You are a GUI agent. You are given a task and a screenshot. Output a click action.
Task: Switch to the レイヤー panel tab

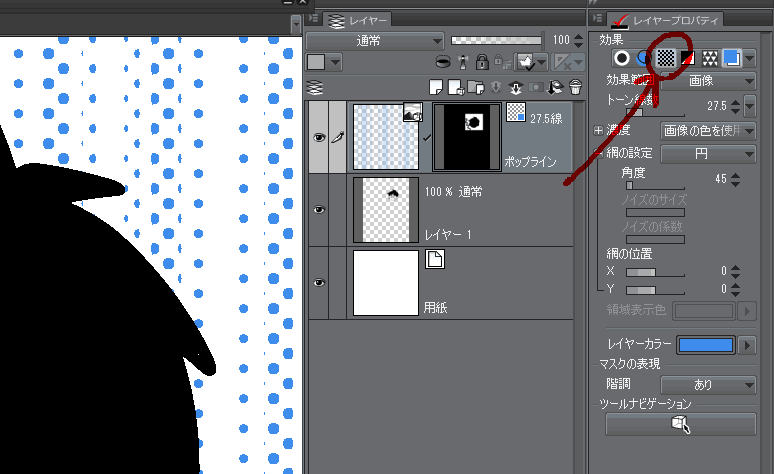click(x=360, y=18)
